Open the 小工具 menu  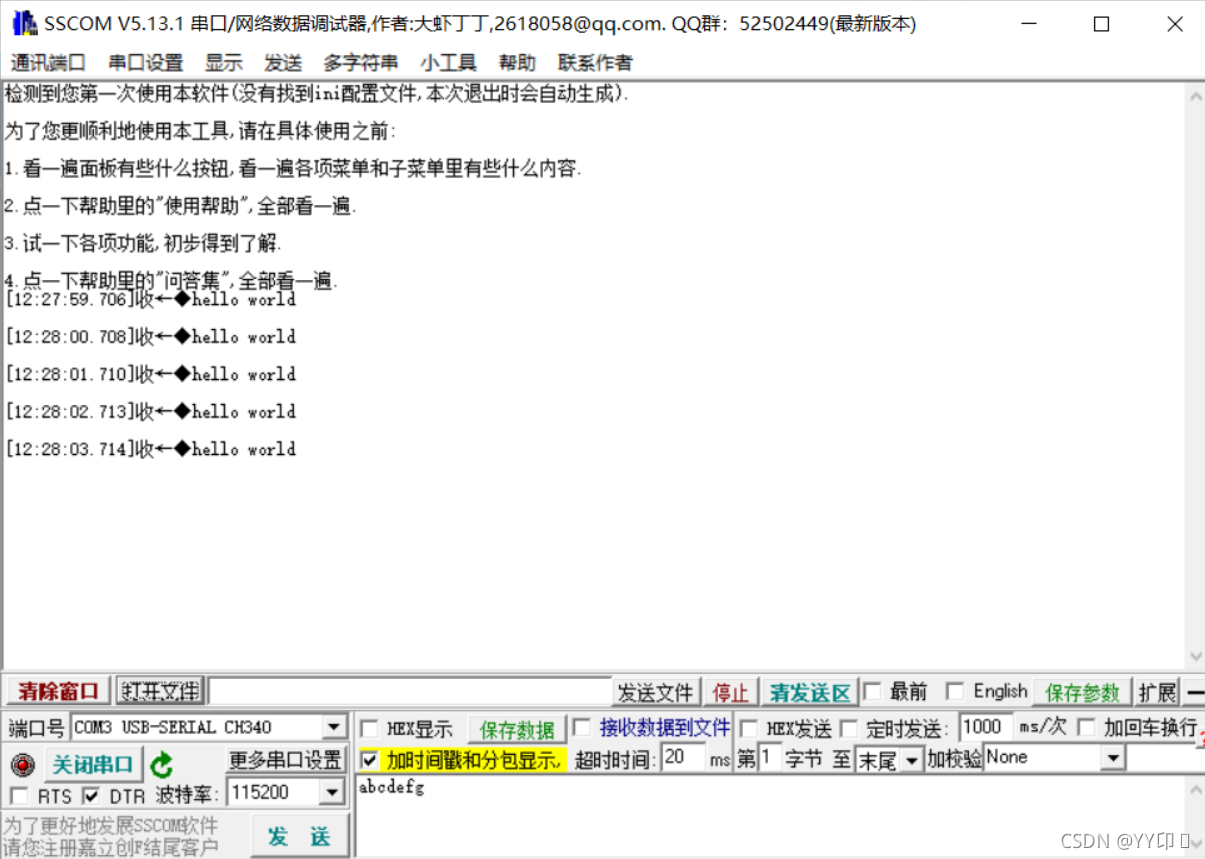tap(448, 63)
